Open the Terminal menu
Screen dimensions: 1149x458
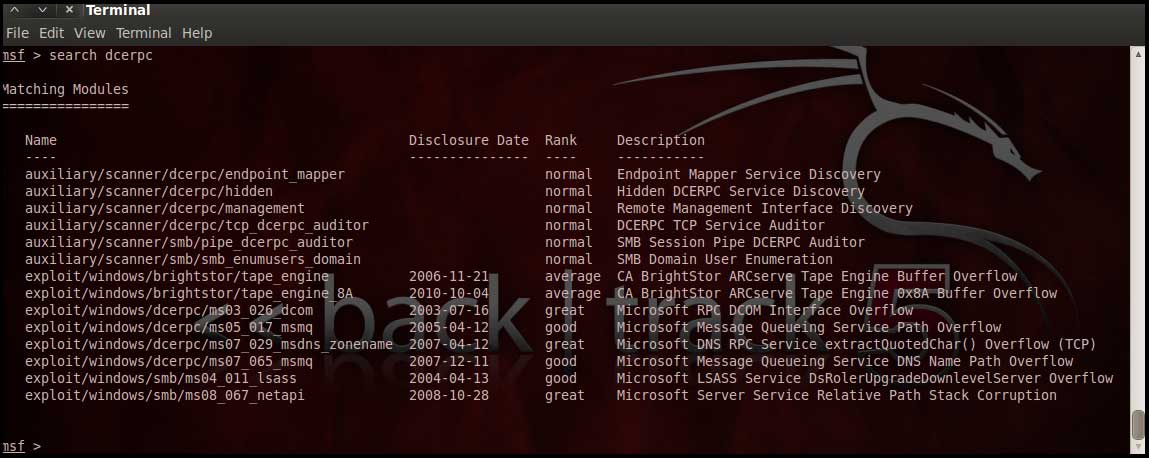(x=144, y=33)
